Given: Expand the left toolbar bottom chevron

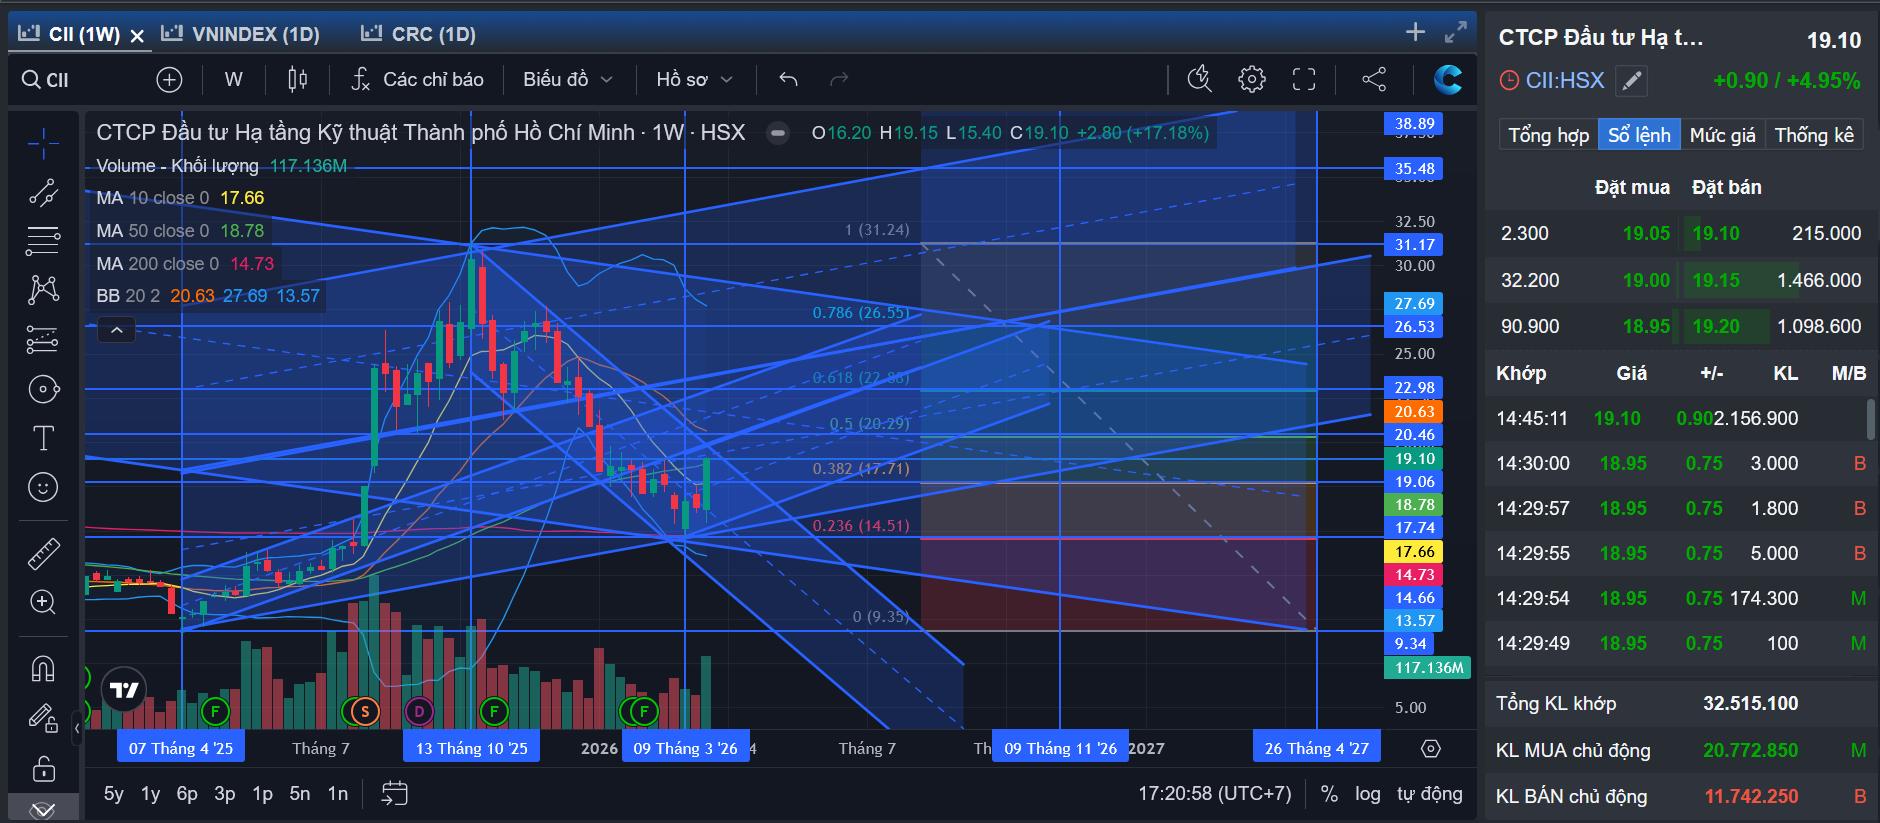Looking at the screenshot, I should 43,809.
